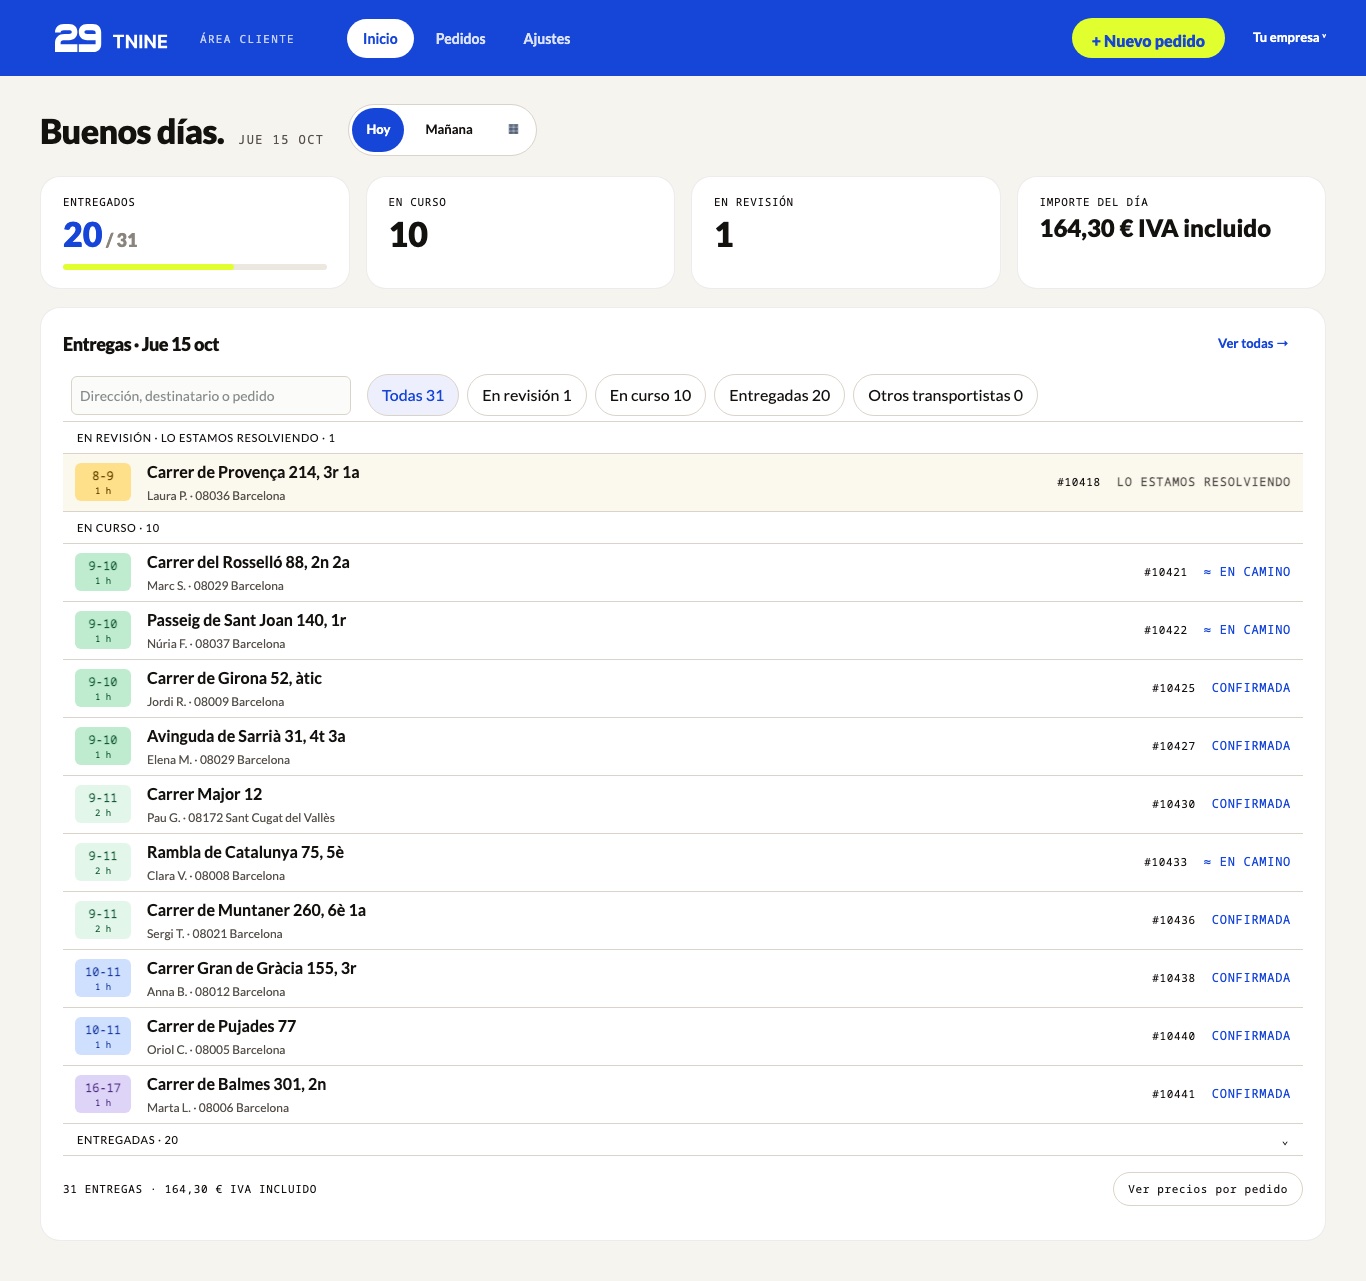
Task: Filter deliveries by En curso 10
Action: point(651,396)
